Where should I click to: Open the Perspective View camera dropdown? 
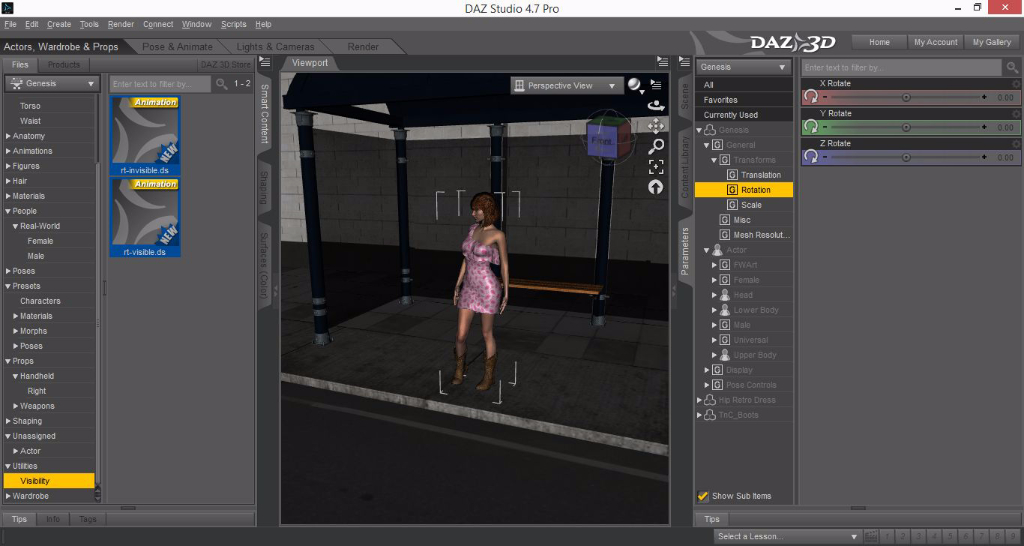tap(566, 86)
